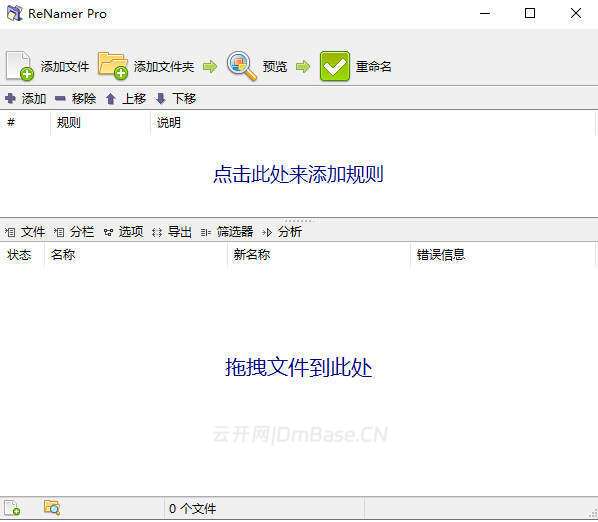Viewport: 598px width, 522px height.
Task: Sort files by the 新名称 column header
Action: pos(319,254)
